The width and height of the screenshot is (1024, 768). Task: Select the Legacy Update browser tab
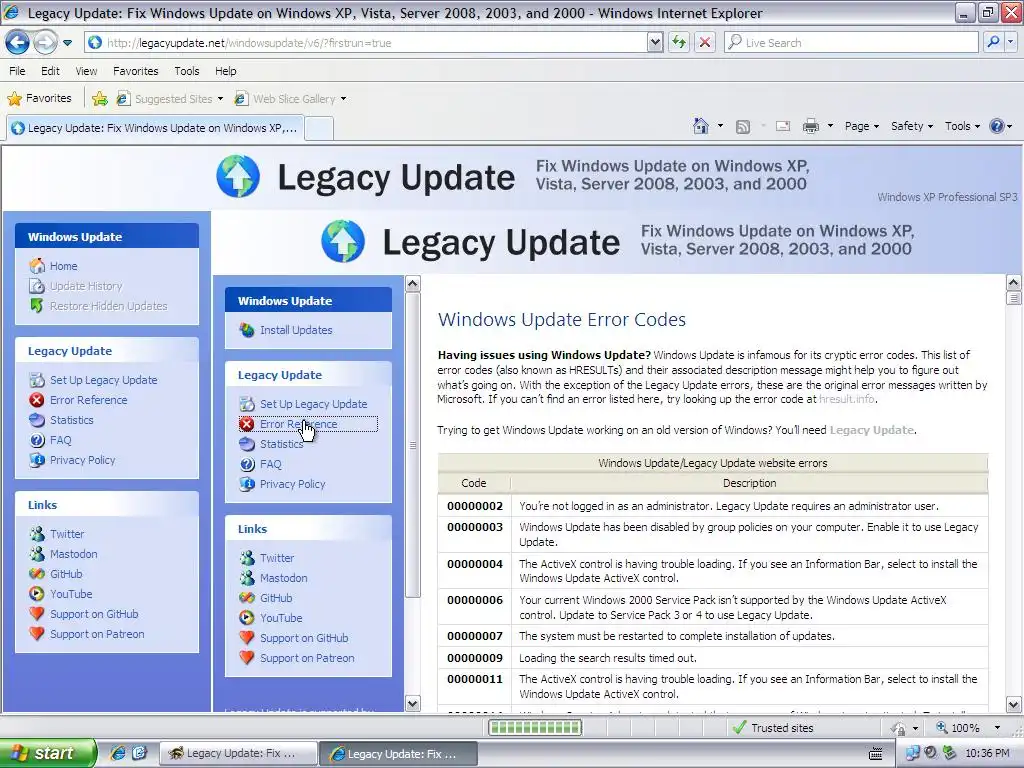tap(154, 128)
